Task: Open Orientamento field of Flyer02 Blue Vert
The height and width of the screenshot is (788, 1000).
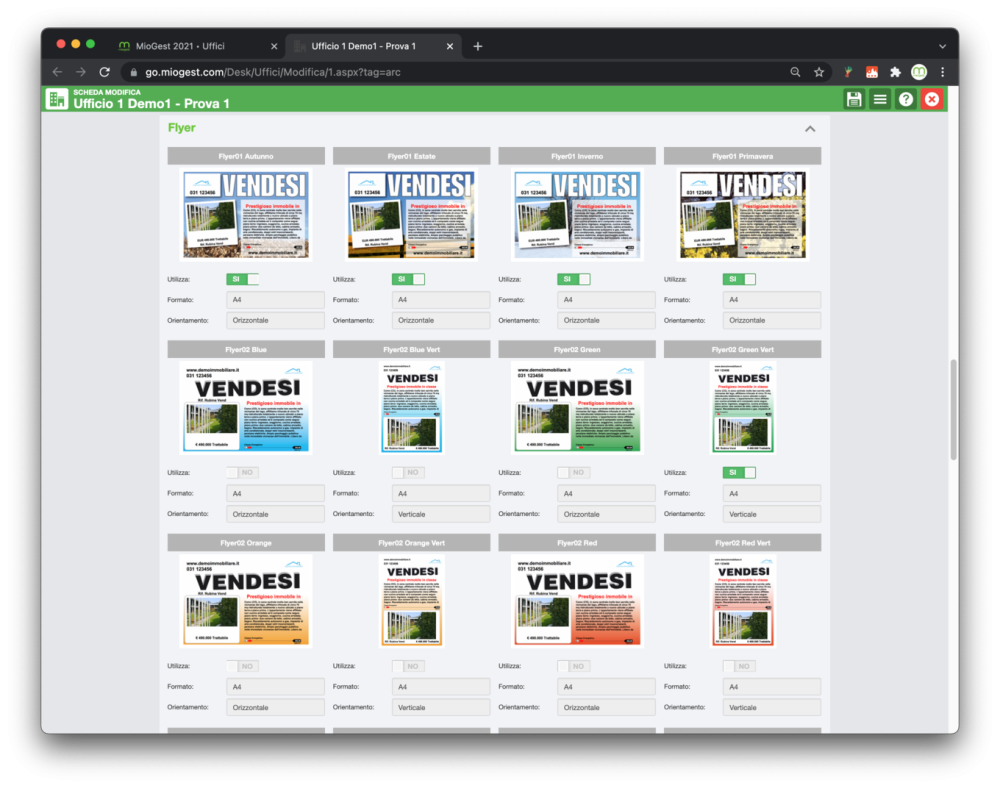Action: pos(441,514)
